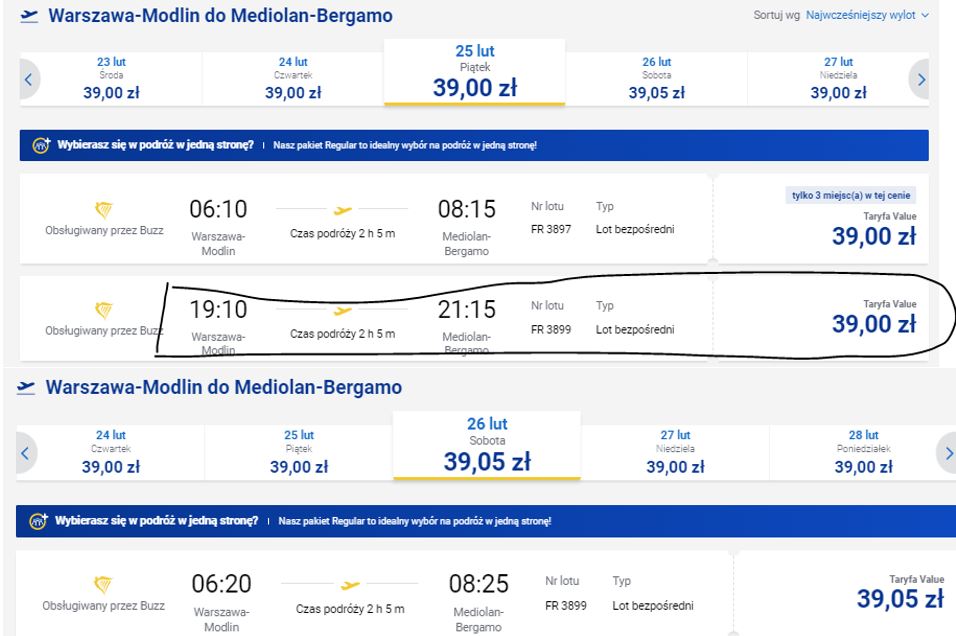Select 23 lut Środa date tab

pyautogui.click(x=111, y=79)
